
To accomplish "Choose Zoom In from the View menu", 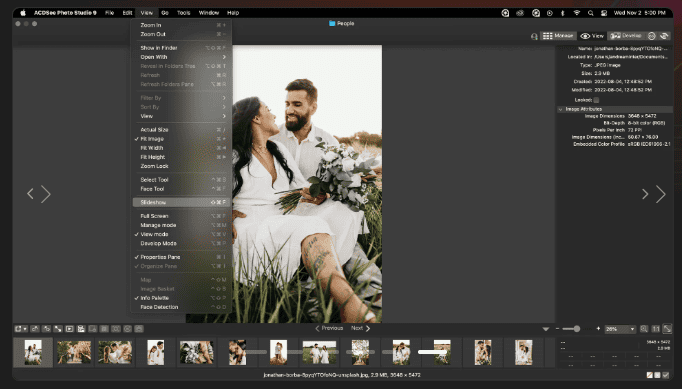I will point(181,25).
